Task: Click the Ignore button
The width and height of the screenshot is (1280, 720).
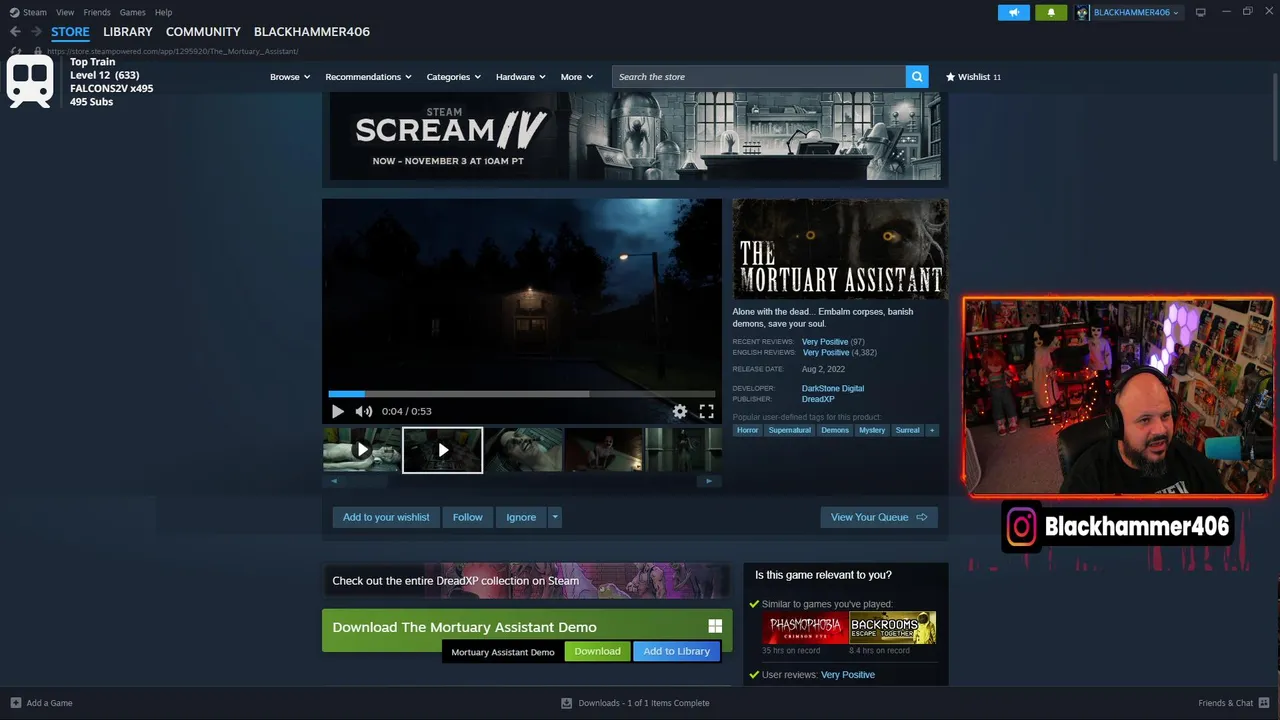Action: pyautogui.click(x=521, y=517)
